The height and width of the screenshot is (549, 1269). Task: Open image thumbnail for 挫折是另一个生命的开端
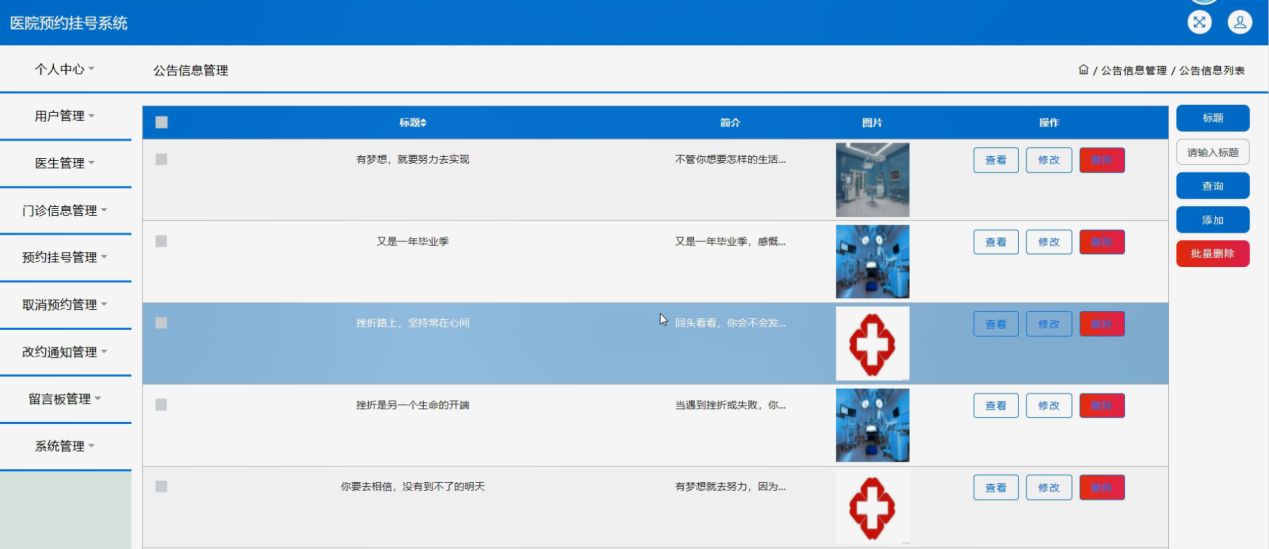tap(873, 425)
